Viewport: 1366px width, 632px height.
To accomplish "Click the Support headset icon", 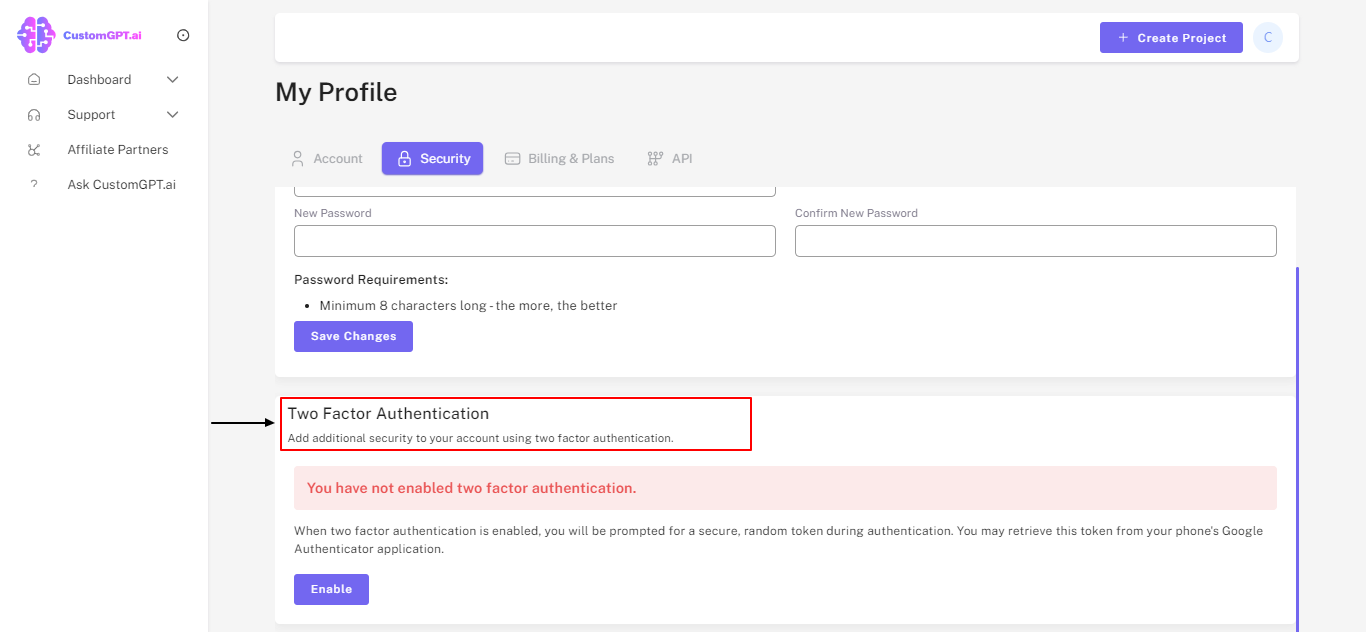I will [35, 114].
